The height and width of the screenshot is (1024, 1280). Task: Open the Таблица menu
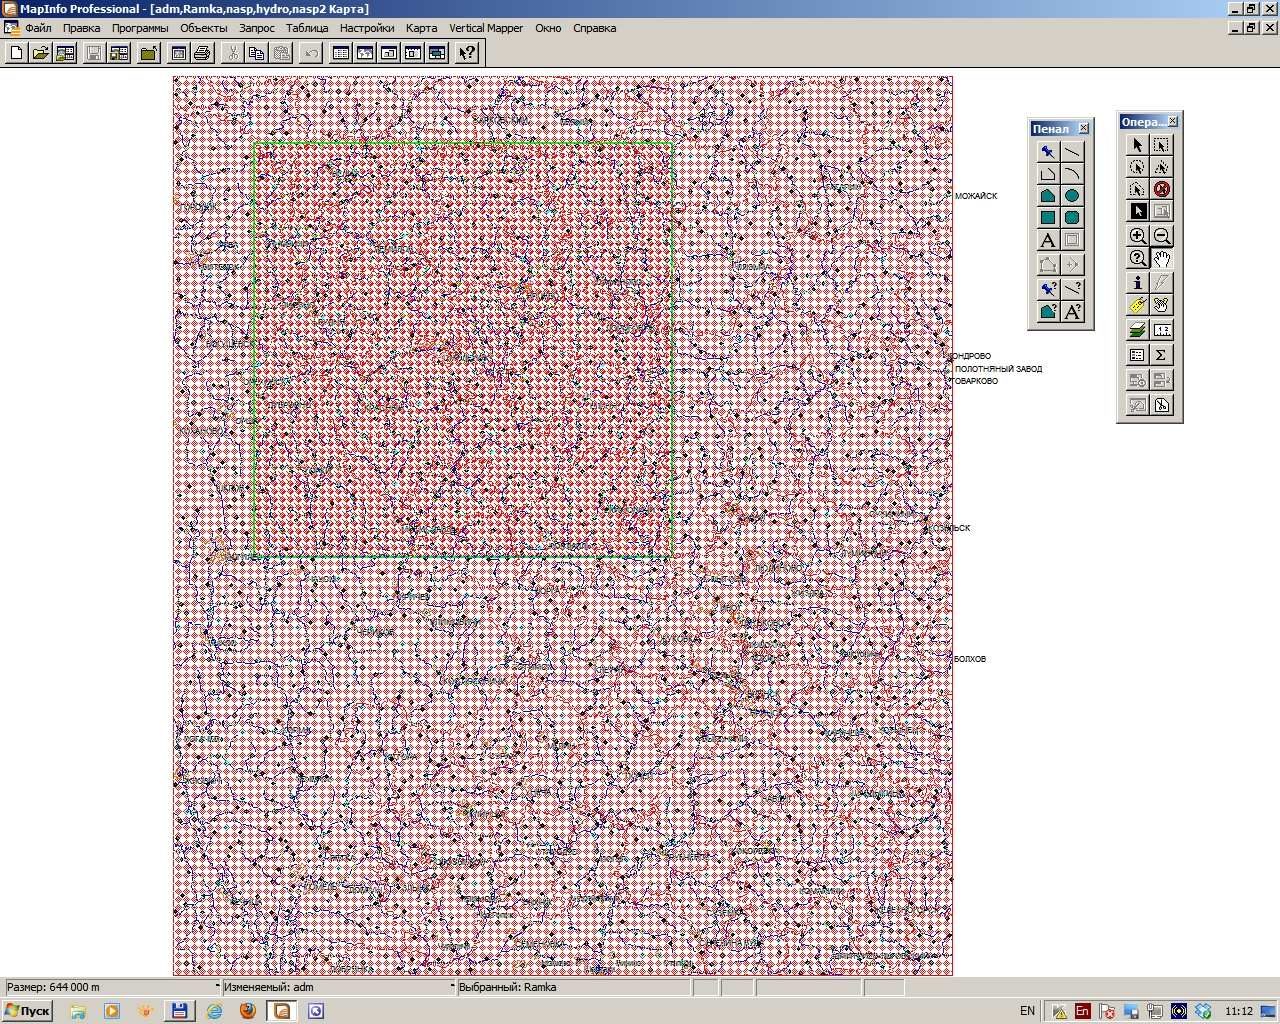(x=307, y=28)
